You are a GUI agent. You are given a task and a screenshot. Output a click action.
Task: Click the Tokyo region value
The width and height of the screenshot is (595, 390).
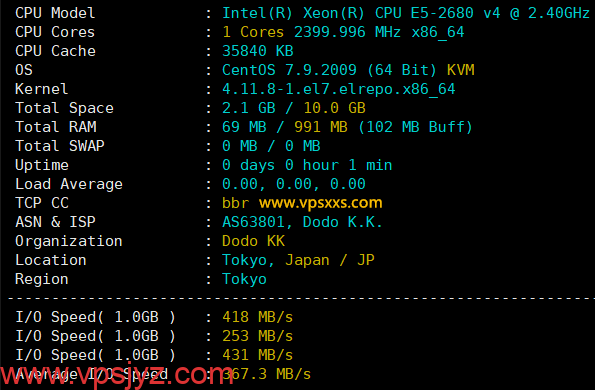[244, 279]
